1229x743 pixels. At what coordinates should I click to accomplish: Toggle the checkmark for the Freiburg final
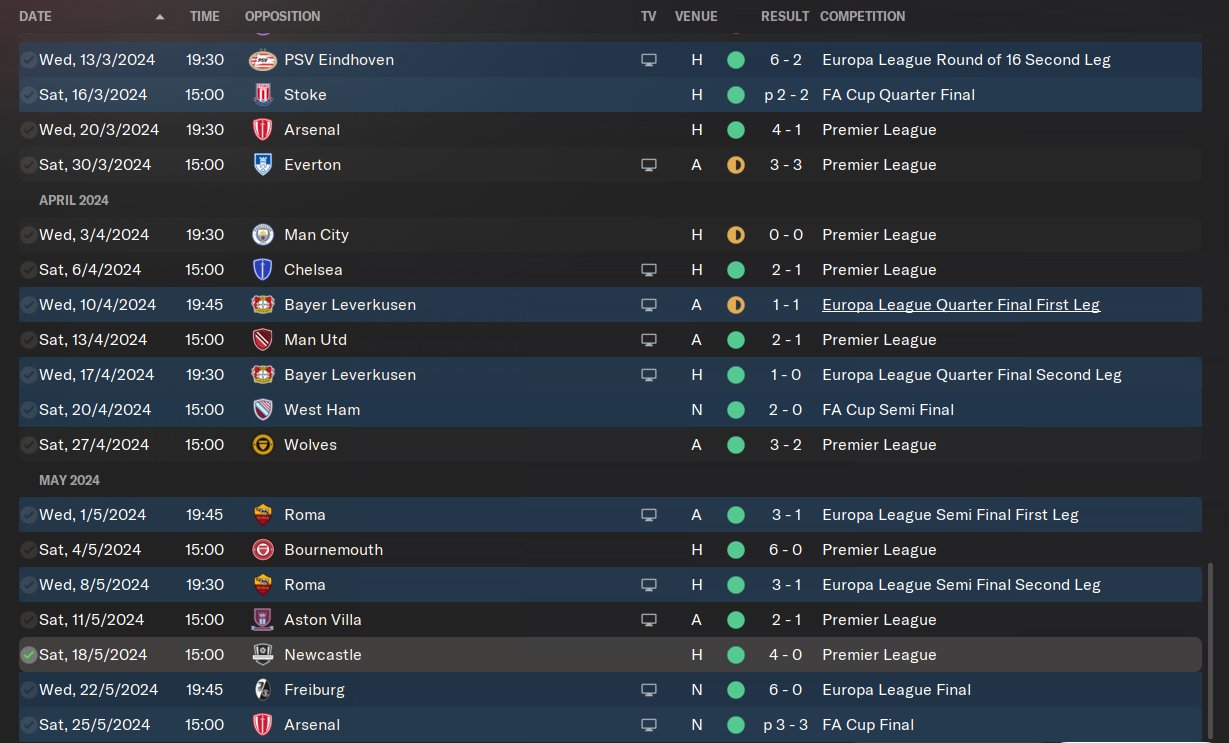click(28, 690)
